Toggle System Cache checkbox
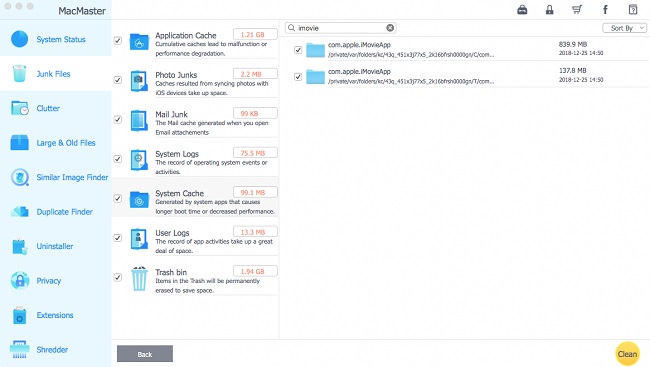 (x=118, y=198)
